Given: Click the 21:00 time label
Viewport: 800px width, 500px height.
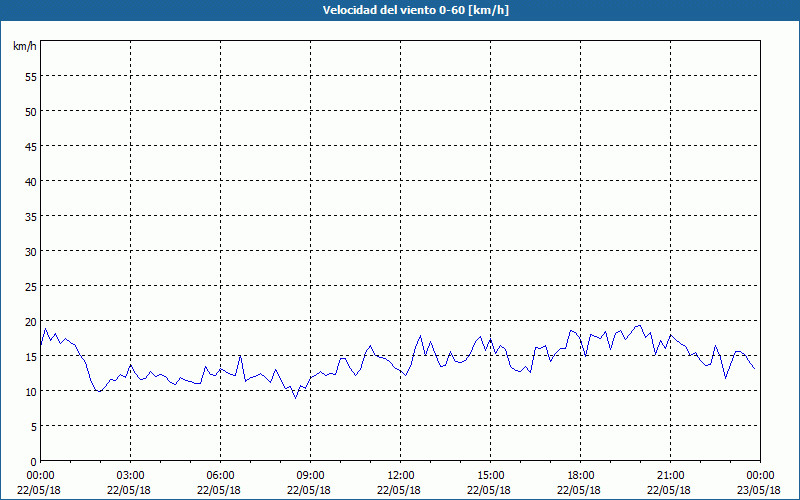Looking at the screenshot, I should click(670, 476).
